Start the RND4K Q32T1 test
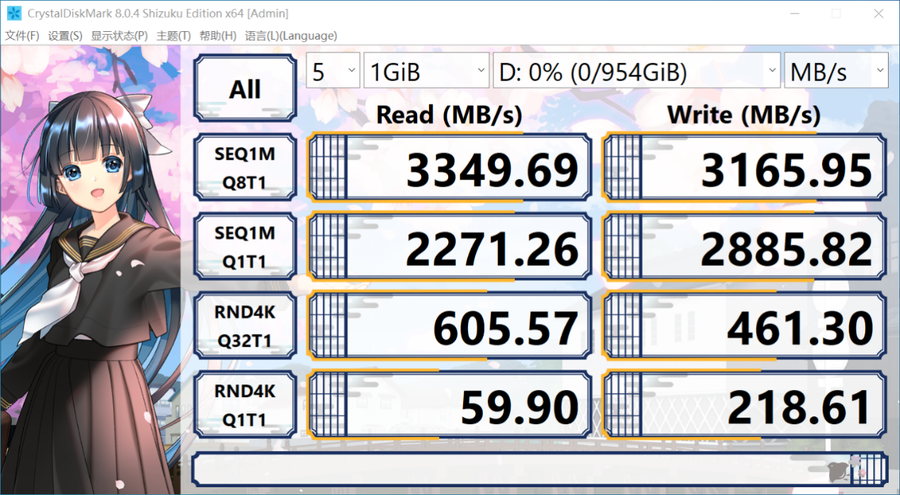This screenshot has width=900, height=495. click(245, 326)
